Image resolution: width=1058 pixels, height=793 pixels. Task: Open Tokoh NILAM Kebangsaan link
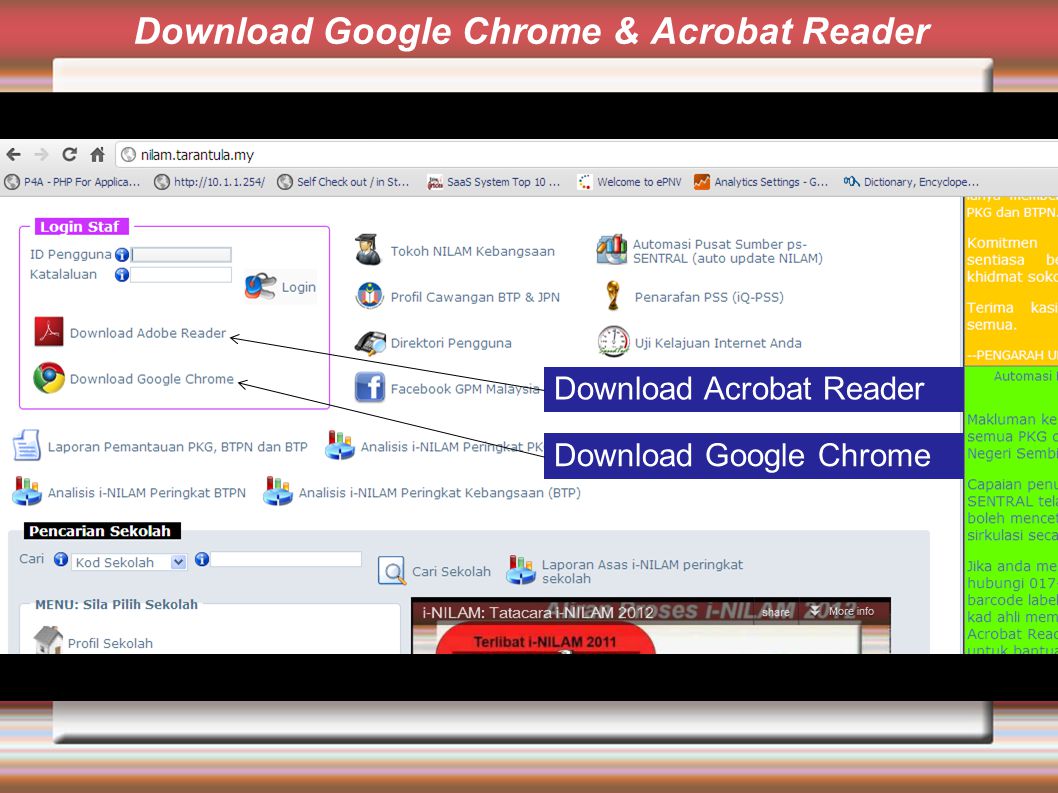[x=472, y=251]
